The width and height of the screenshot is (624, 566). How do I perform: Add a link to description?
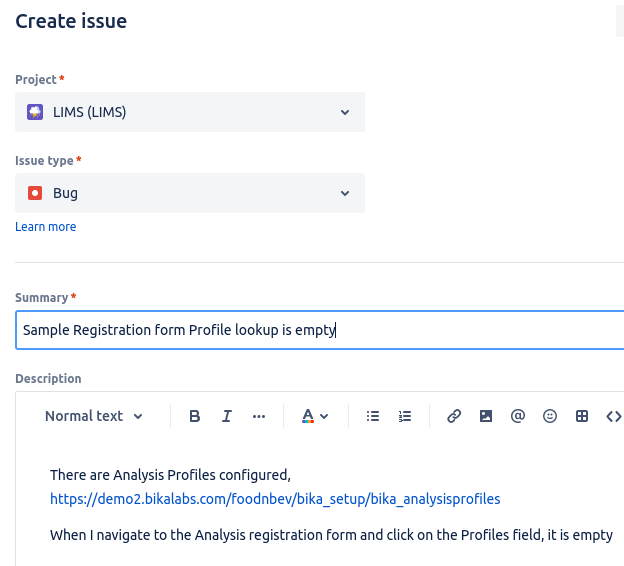[x=454, y=416]
